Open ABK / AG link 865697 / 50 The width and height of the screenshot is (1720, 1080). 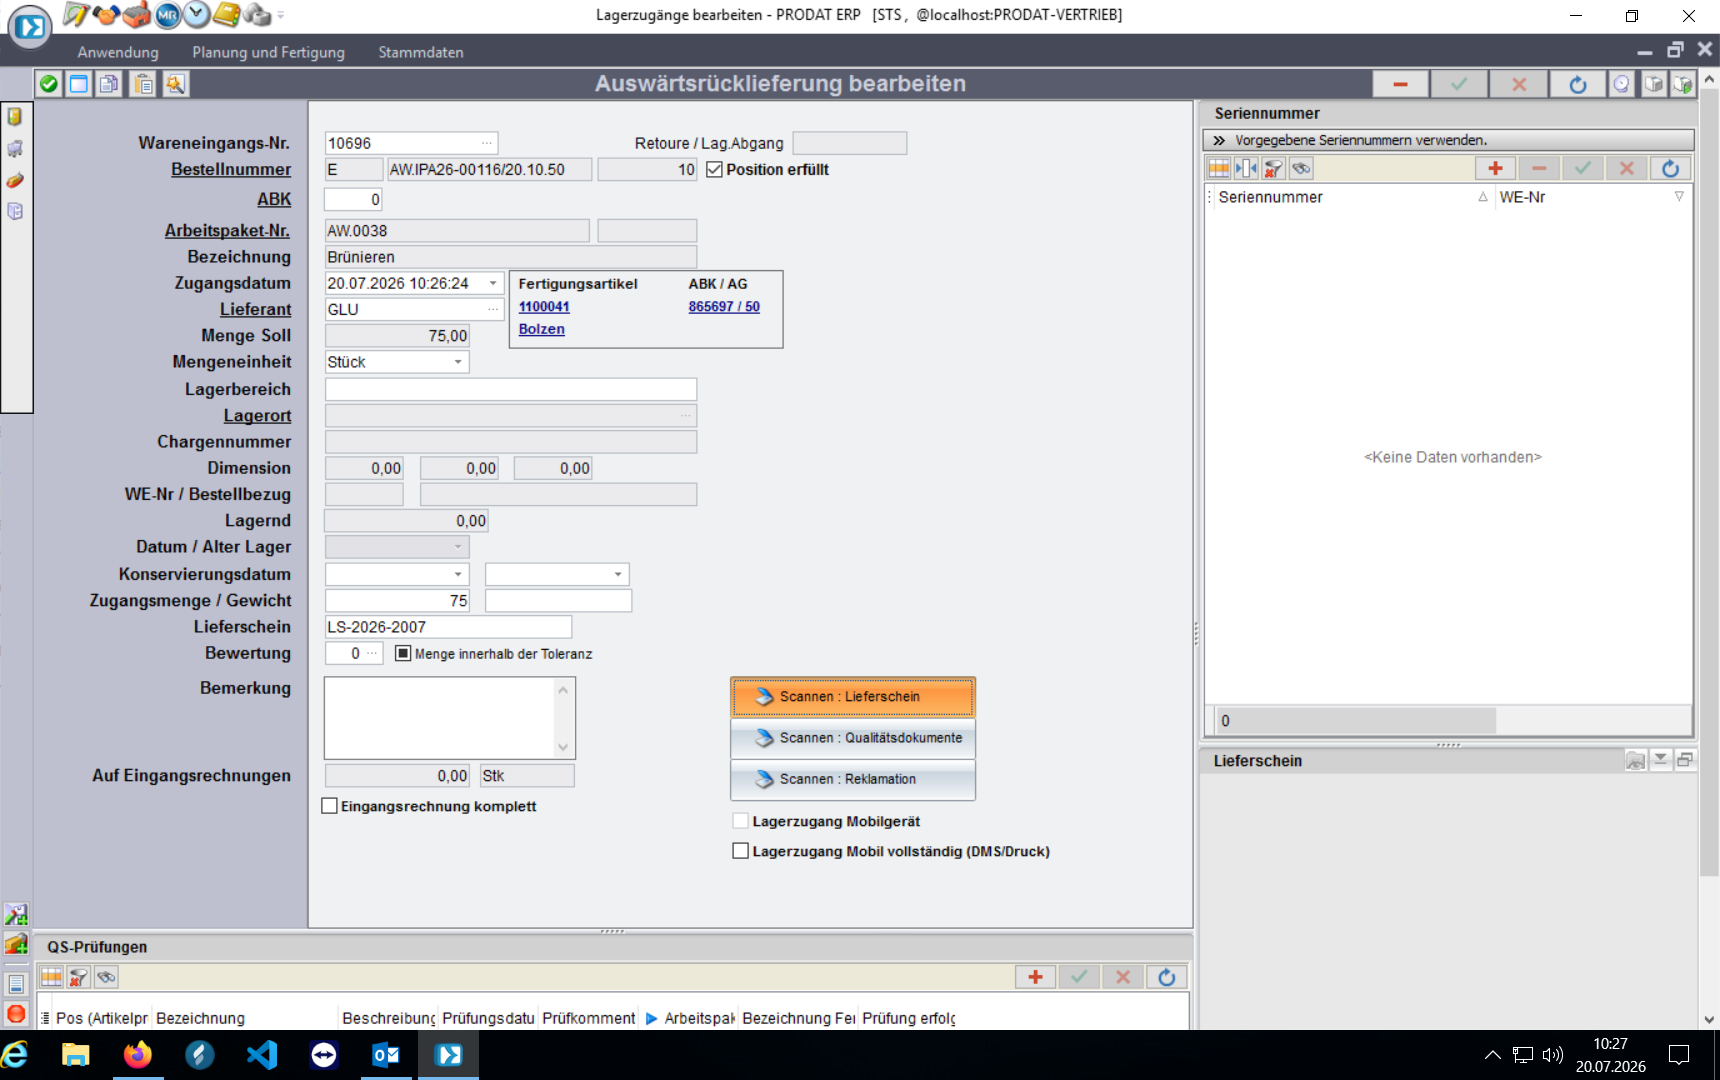click(724, 307)
